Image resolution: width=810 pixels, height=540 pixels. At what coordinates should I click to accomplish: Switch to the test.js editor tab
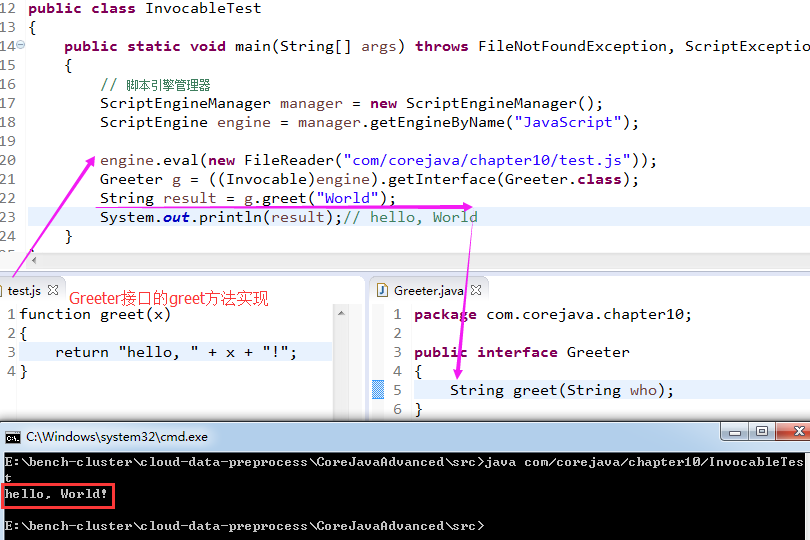click(24, 291)
